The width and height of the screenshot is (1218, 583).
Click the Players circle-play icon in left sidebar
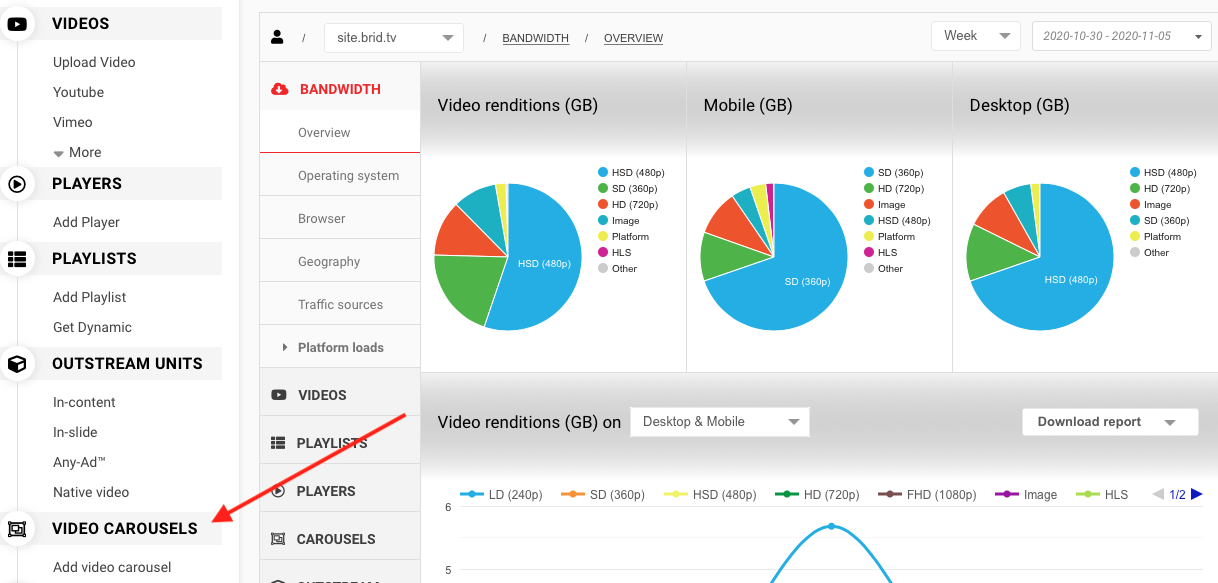tap(17, 184)
